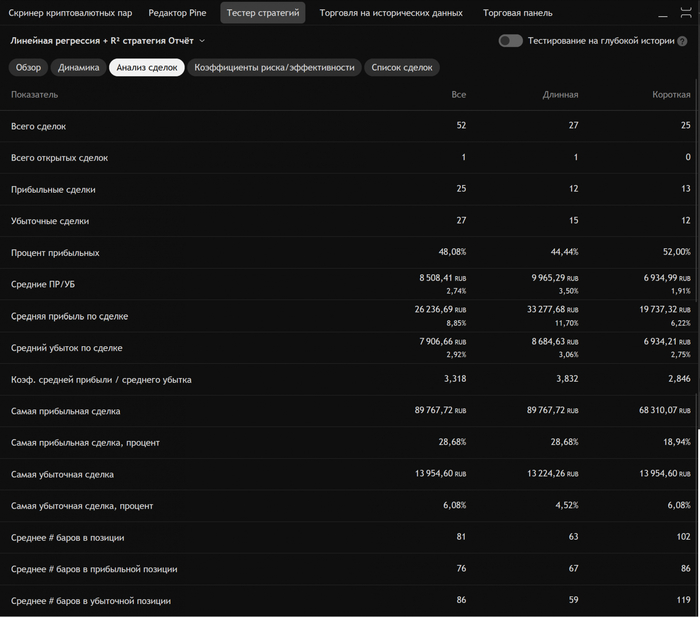Open the Динамика report section

[x=79, y=67]
